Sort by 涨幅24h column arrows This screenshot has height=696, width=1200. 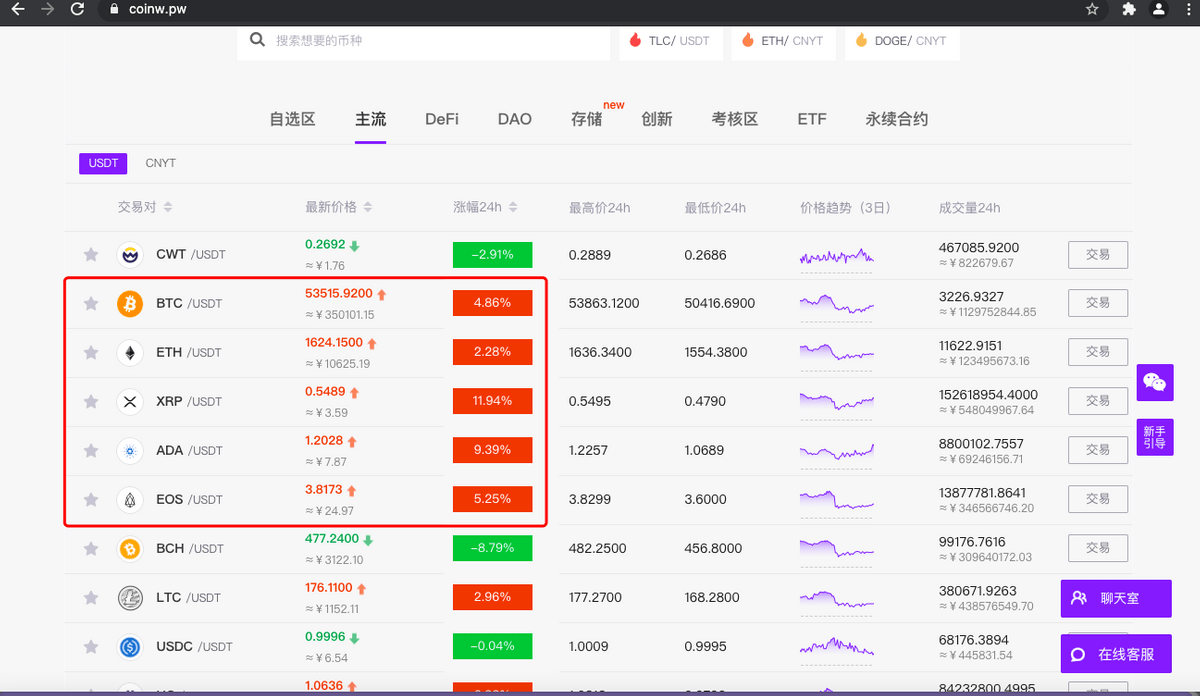click(x=513, y=207)
